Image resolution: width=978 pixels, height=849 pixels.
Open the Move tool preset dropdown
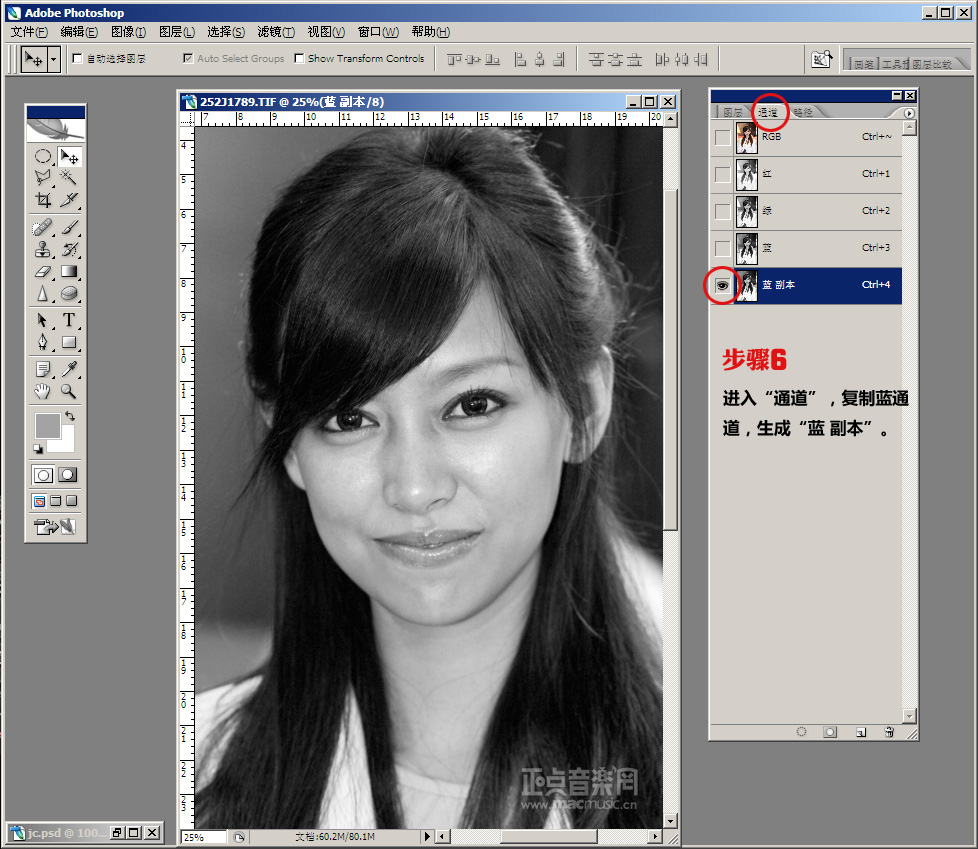click(54, 59)
